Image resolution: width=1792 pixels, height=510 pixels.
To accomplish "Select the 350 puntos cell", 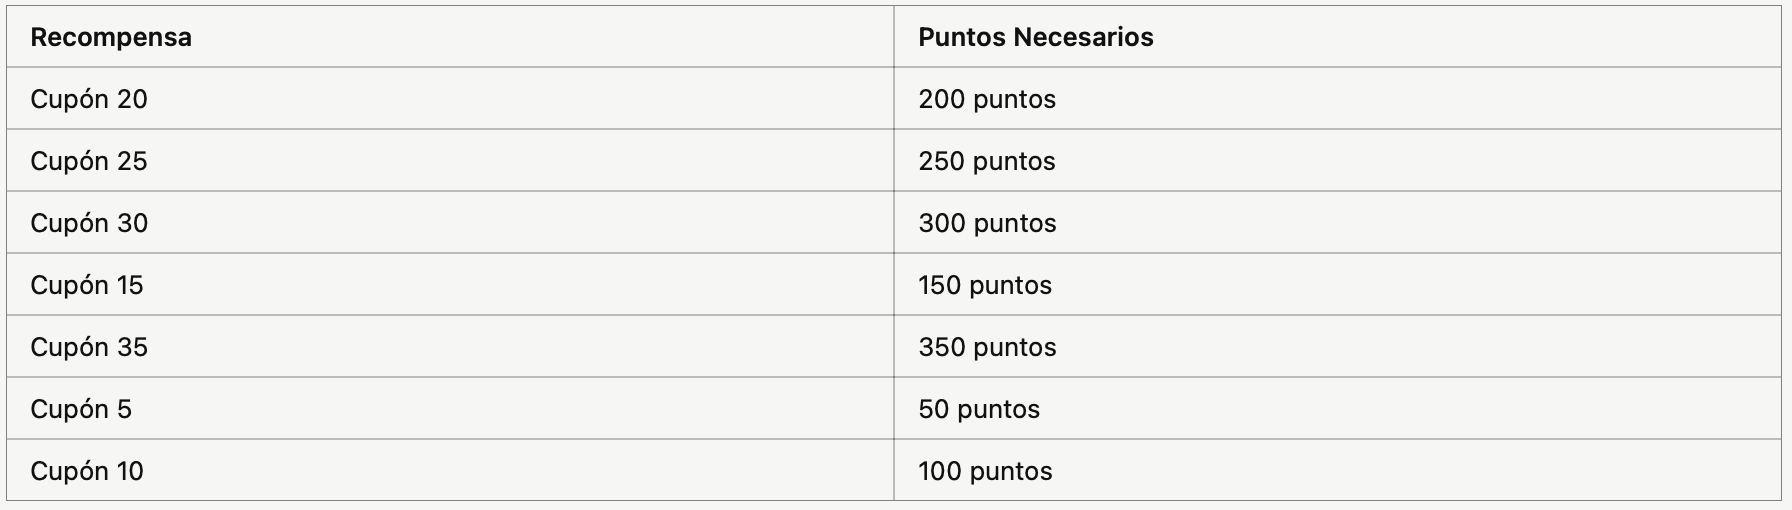I will tap(1339, 347).
